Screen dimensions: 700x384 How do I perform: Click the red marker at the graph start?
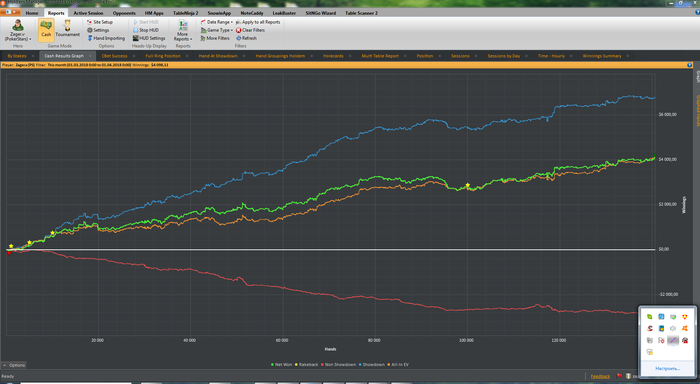[8, 253]
